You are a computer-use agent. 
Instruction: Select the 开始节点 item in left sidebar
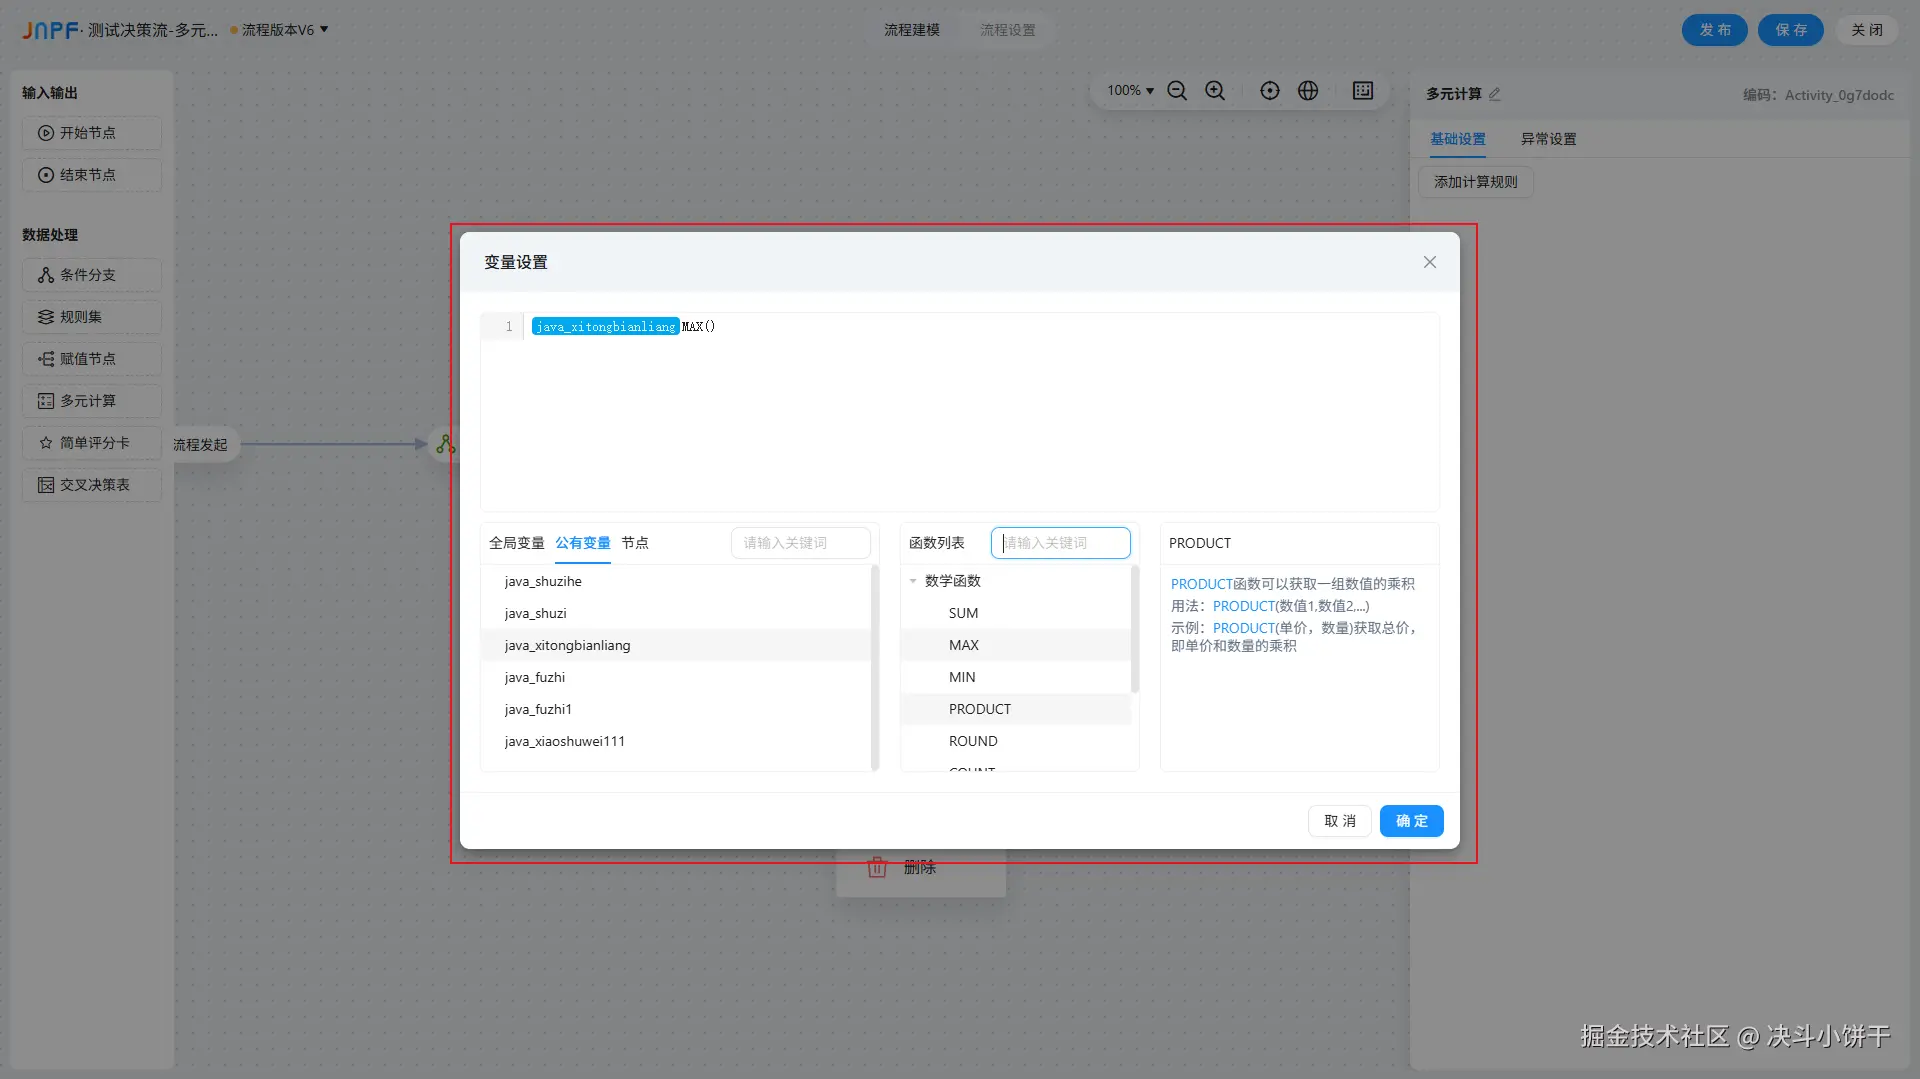(91, 132)
